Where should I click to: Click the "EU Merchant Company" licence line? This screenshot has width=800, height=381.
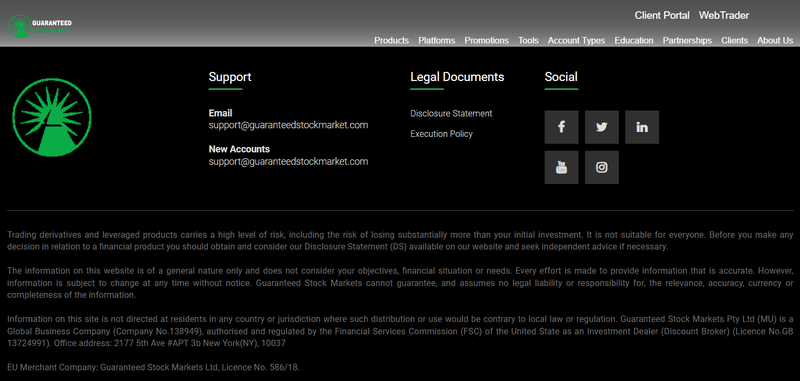pos(154,367)
